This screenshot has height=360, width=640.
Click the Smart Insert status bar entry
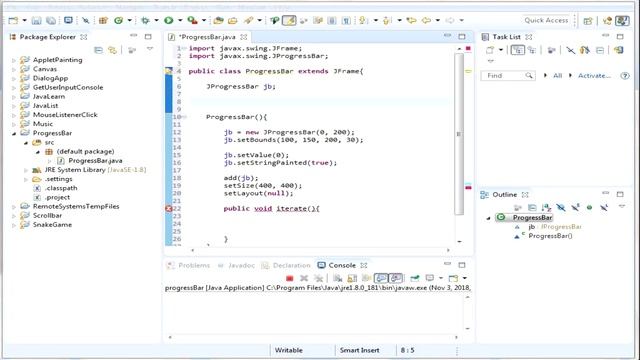[x=359, y=350]
